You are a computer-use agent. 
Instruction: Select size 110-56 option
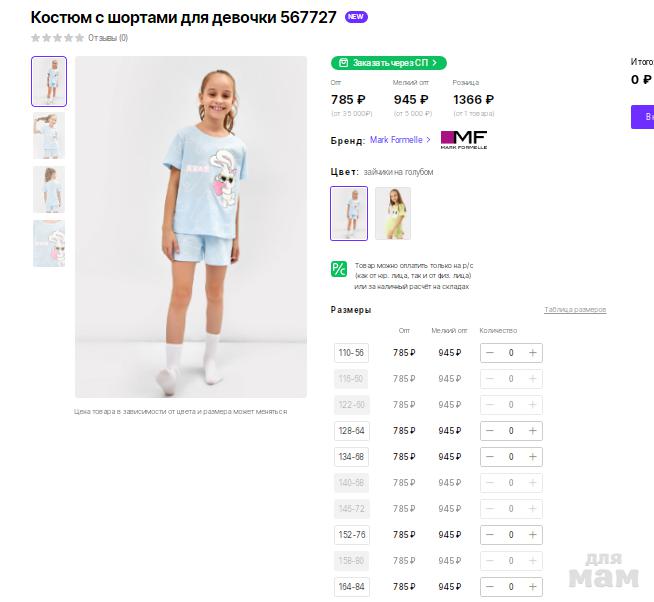coord(351,353)
